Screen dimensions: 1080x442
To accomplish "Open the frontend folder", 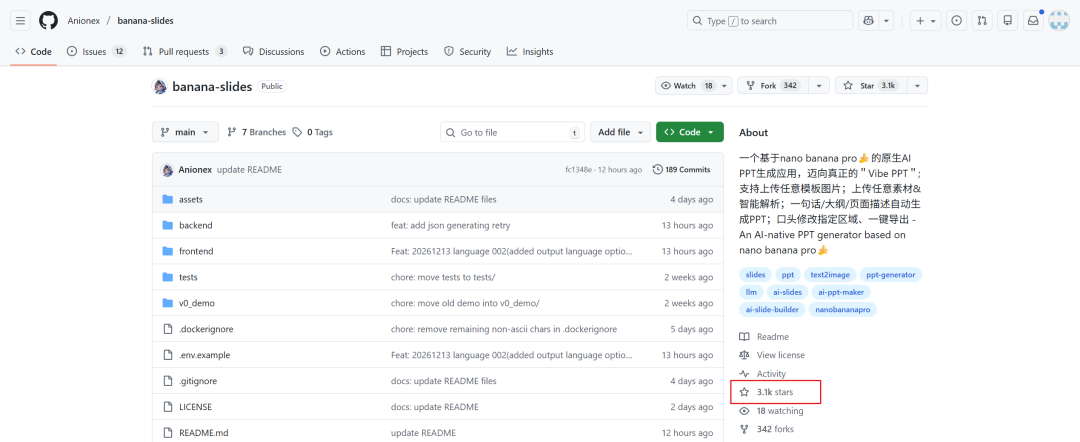I will (196, 251).
